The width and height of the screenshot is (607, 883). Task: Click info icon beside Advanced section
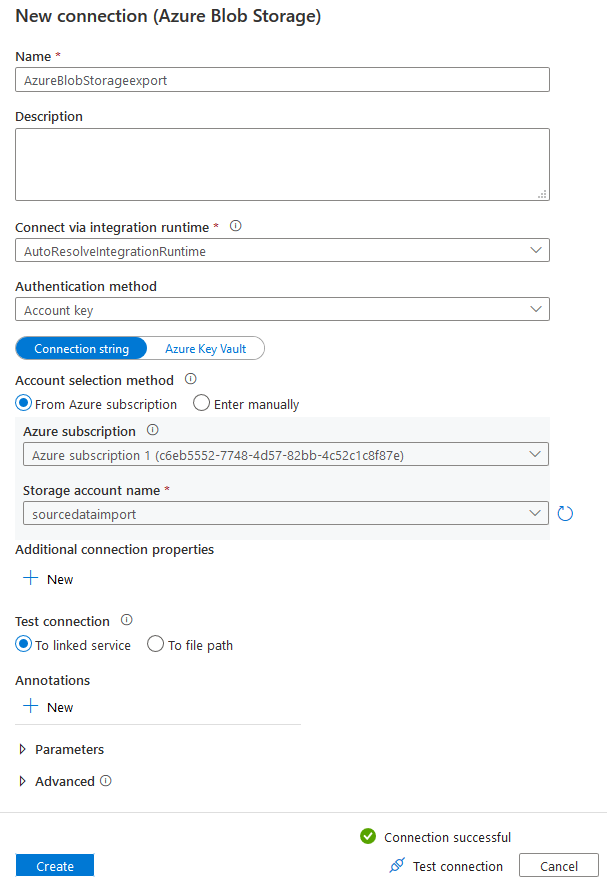pyautogui.click(x=106, y=781)
